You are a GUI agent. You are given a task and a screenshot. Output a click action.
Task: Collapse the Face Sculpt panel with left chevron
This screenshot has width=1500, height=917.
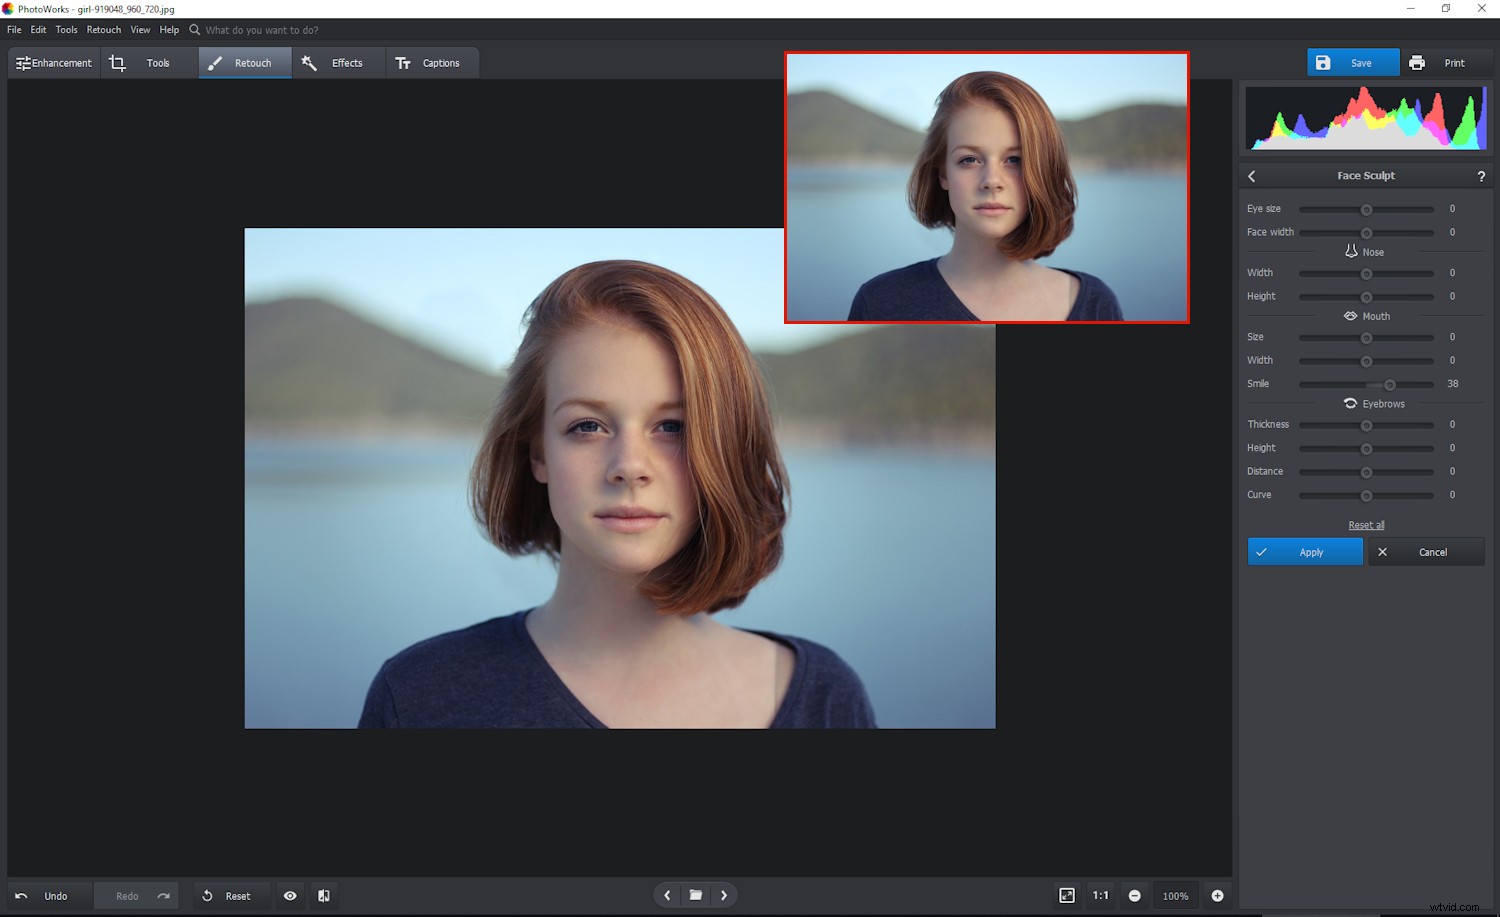(1251, 175)
